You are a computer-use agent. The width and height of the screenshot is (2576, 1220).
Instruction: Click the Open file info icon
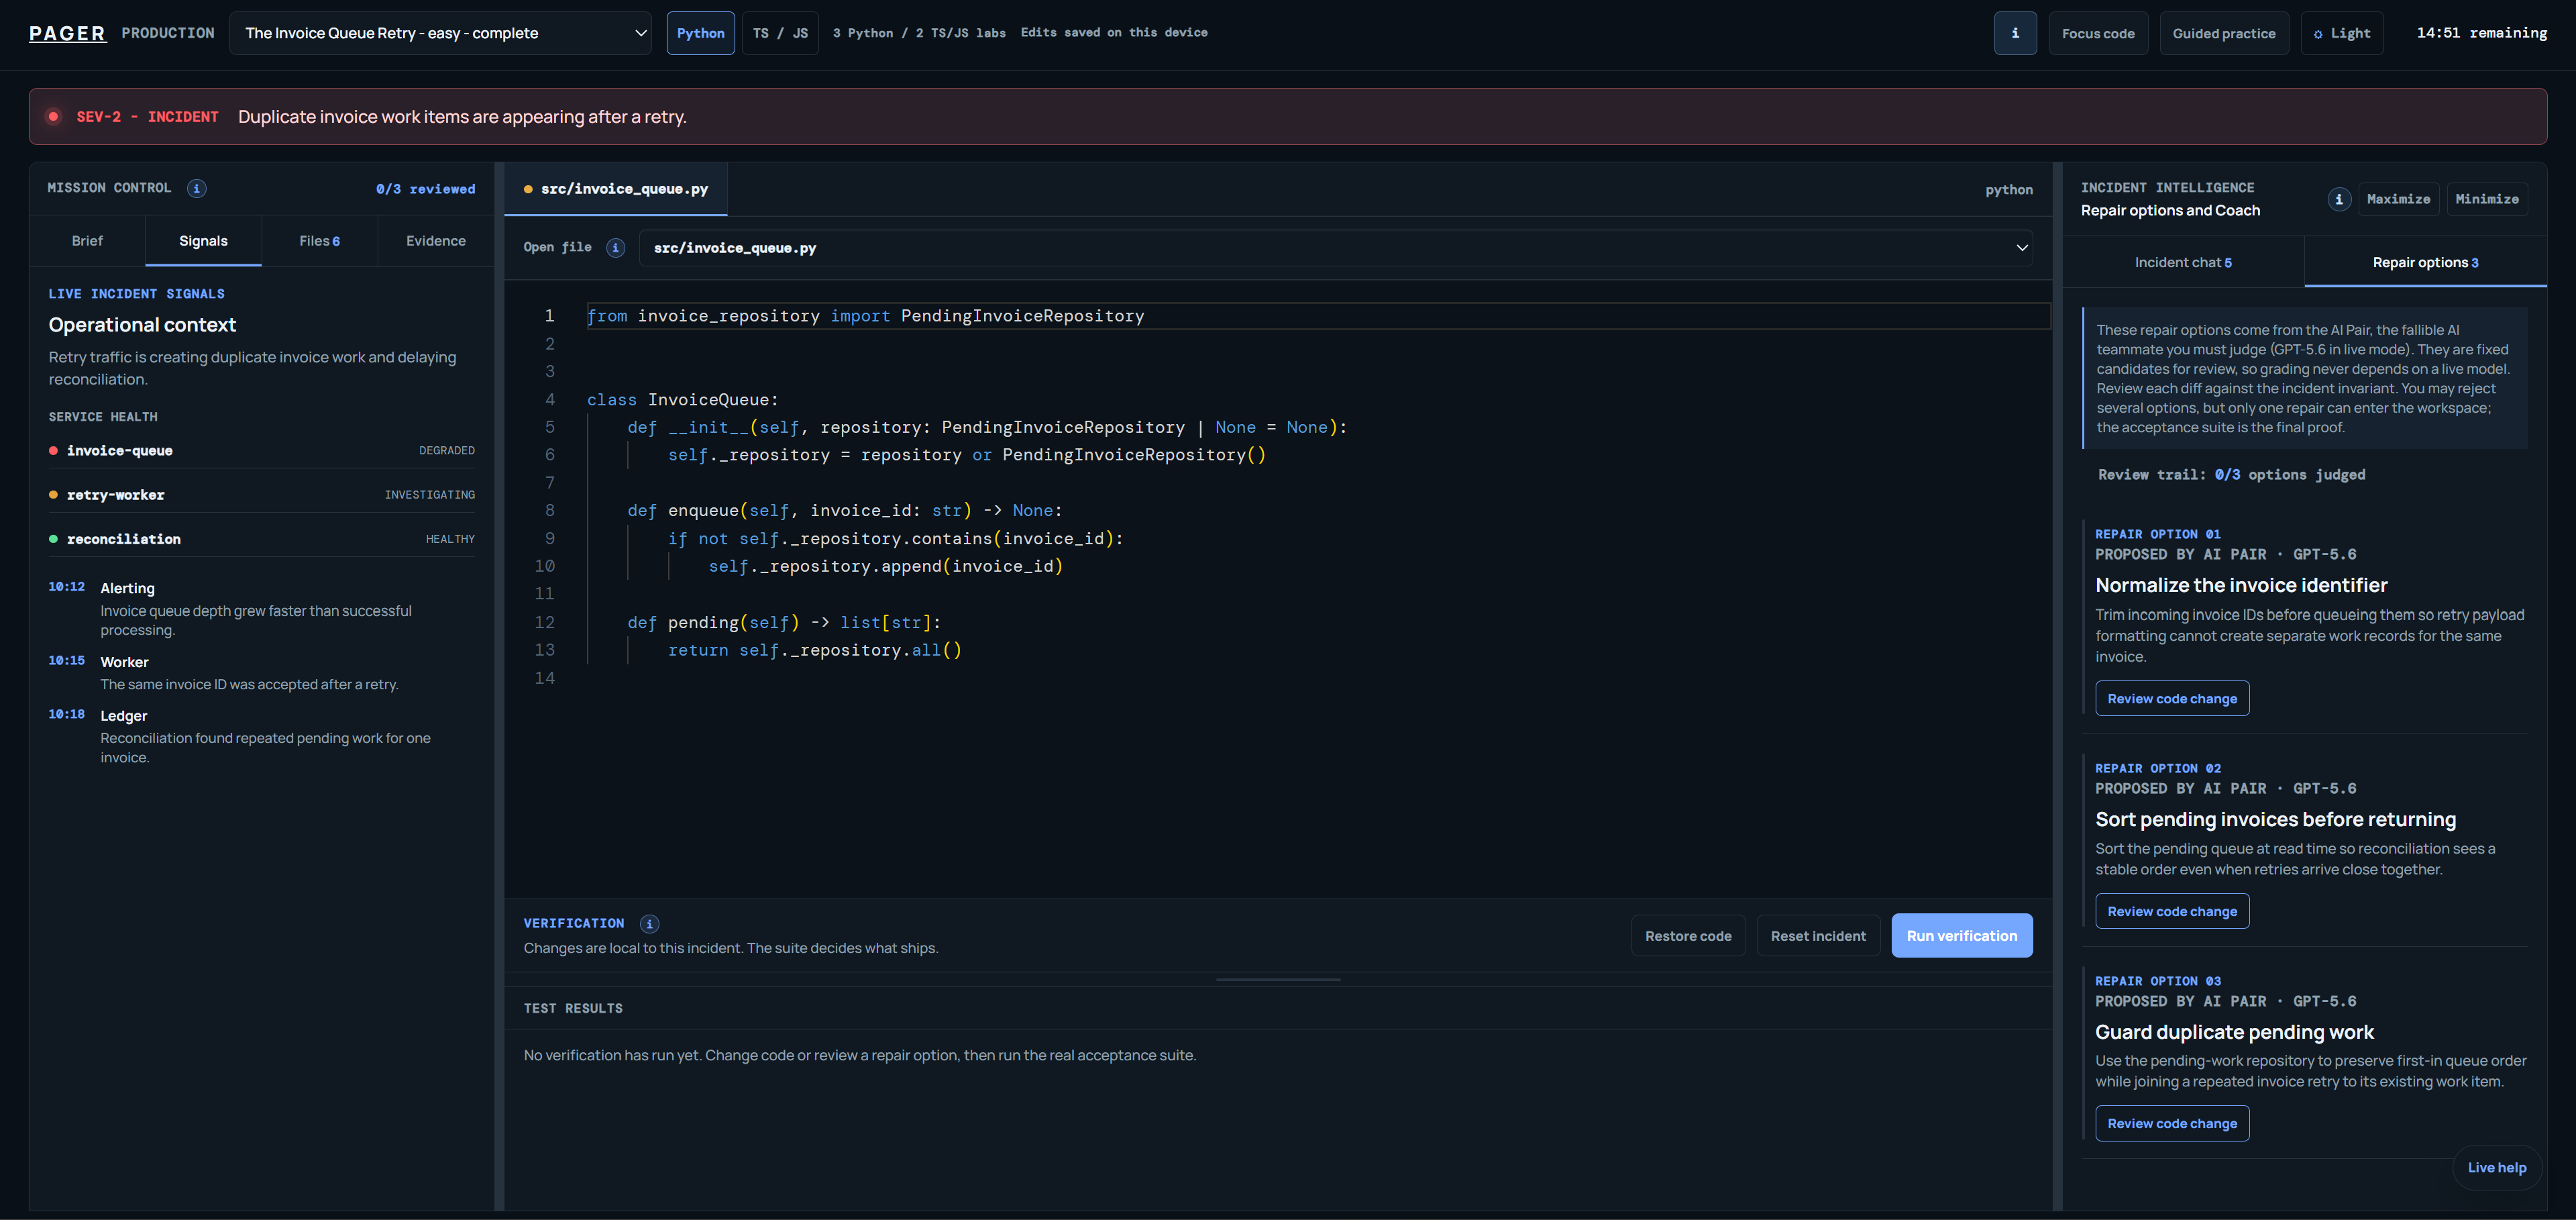pos(616,247)
